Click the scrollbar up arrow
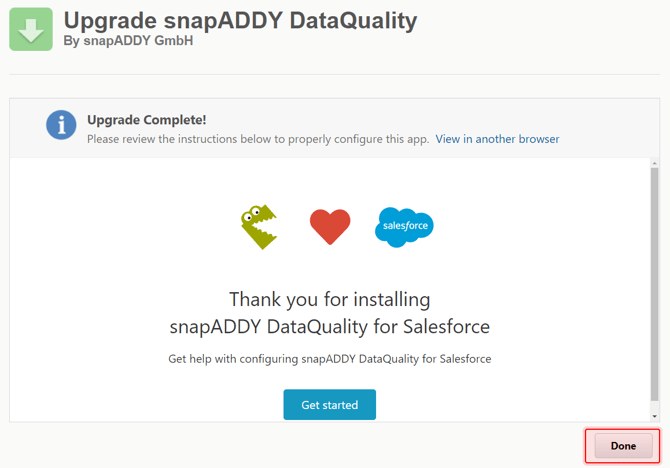This screenshot has width=670, height=468. coord(654,163)
